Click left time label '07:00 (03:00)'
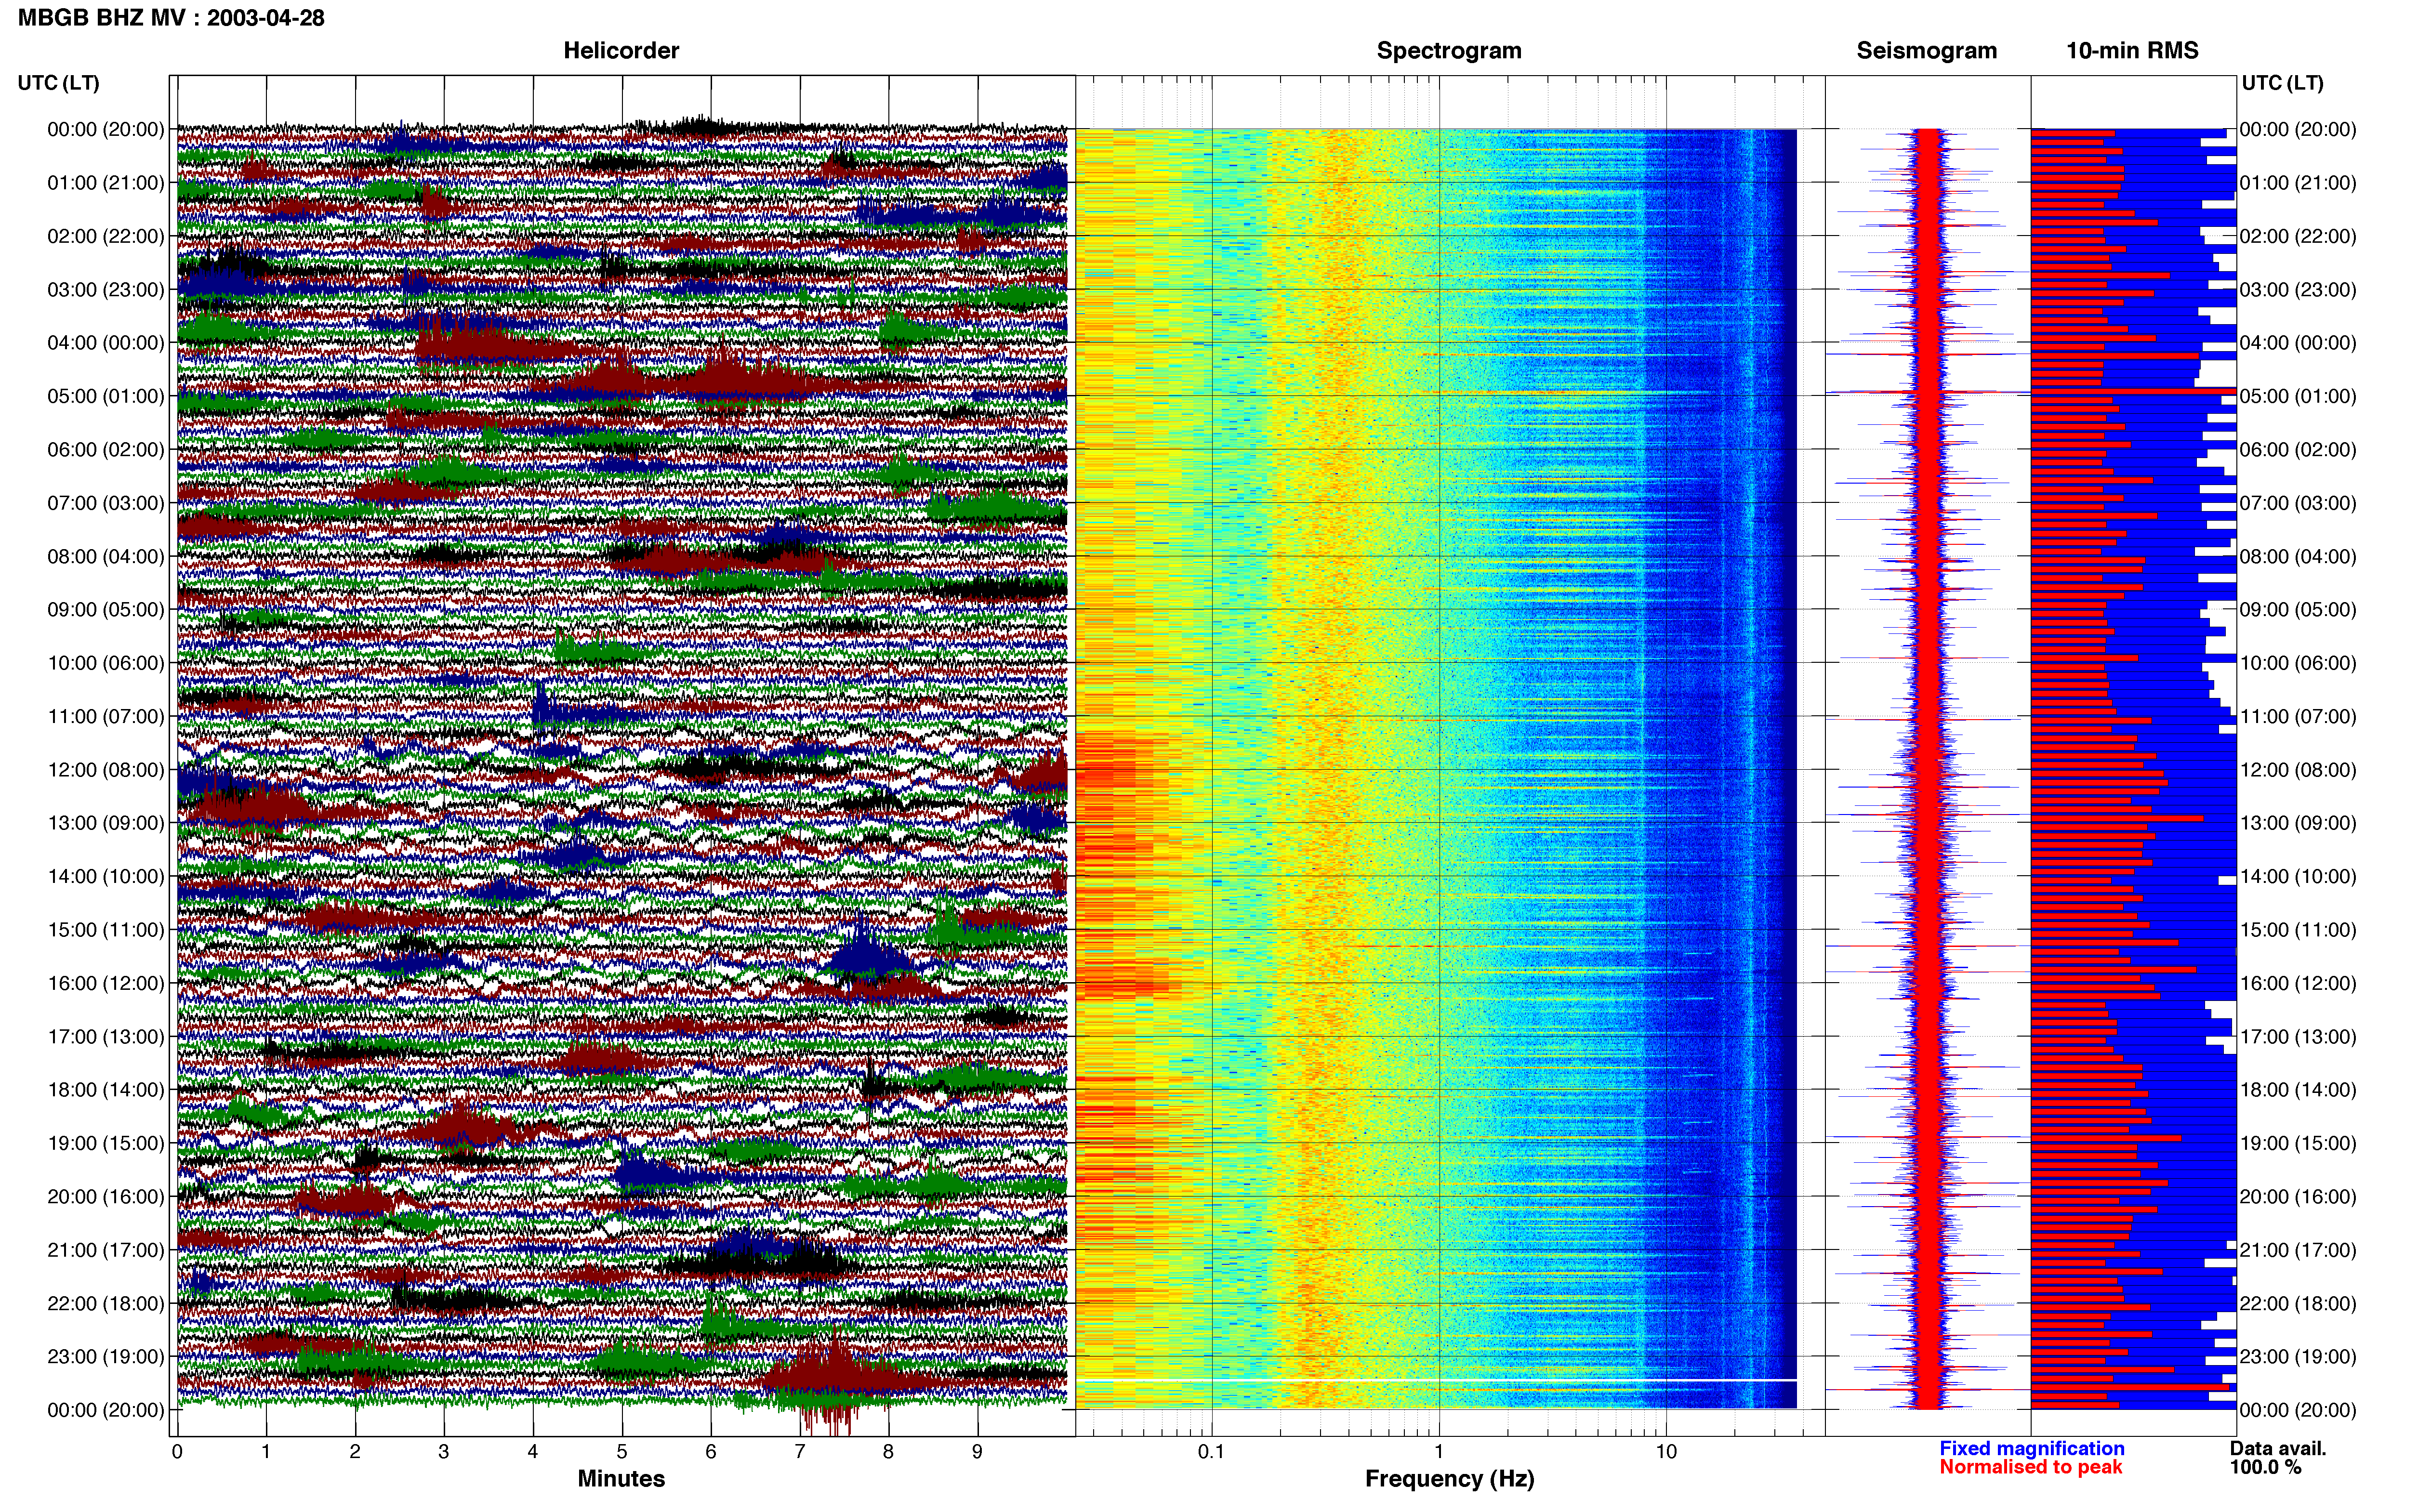Image resolution: width=2418 pixels, height=1512 pixels. pyautogui.click(x=106, y=503)
